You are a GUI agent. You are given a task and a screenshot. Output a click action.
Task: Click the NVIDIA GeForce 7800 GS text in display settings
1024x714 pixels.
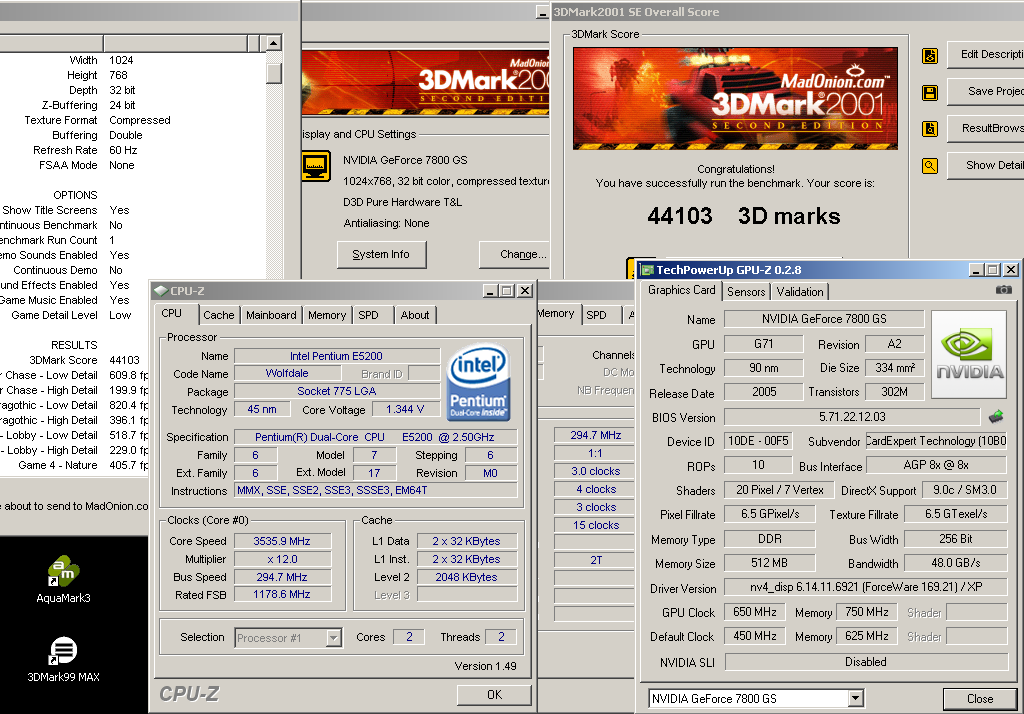406,160
